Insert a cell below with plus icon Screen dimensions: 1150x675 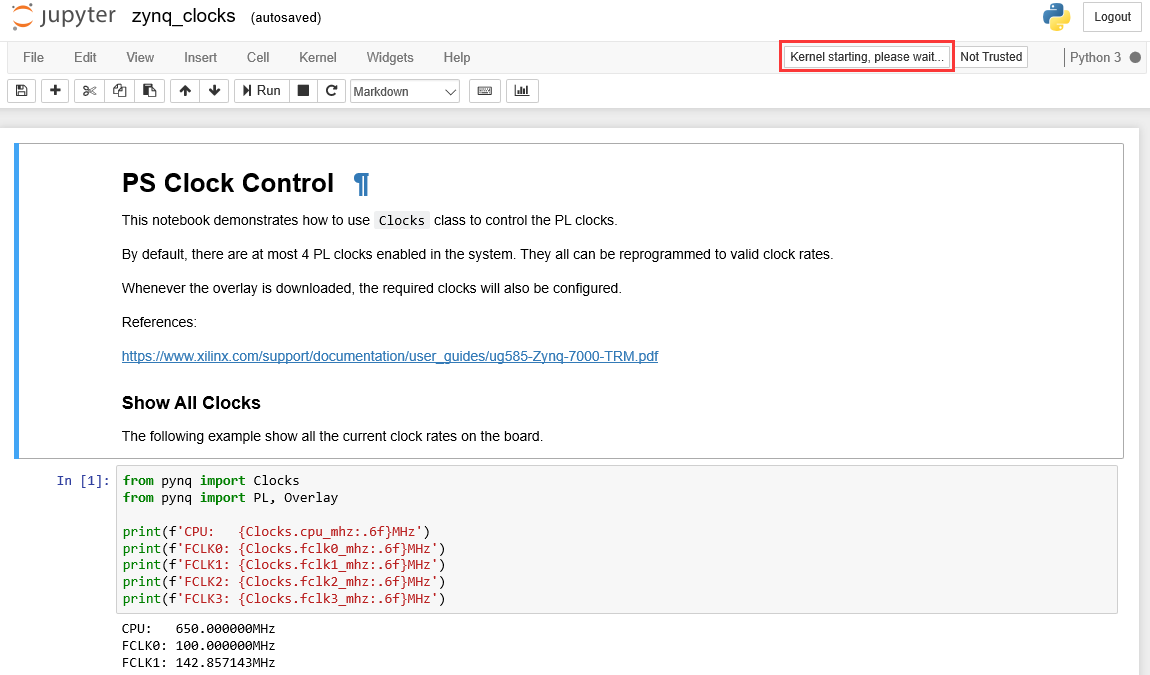pos(55,91)
